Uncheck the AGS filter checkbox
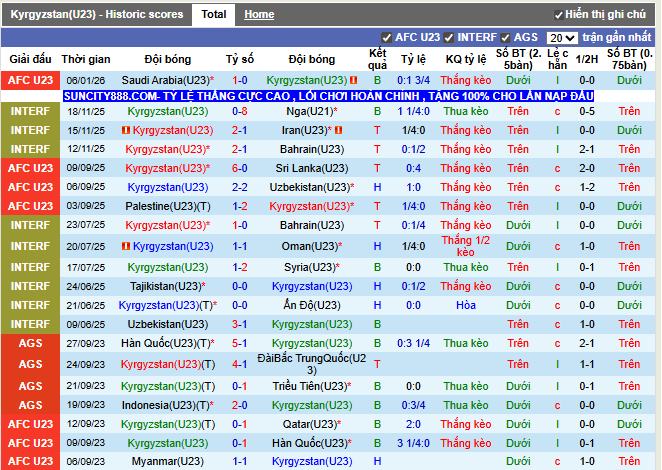Screen dimensions: 662x470 pos(505,38)
